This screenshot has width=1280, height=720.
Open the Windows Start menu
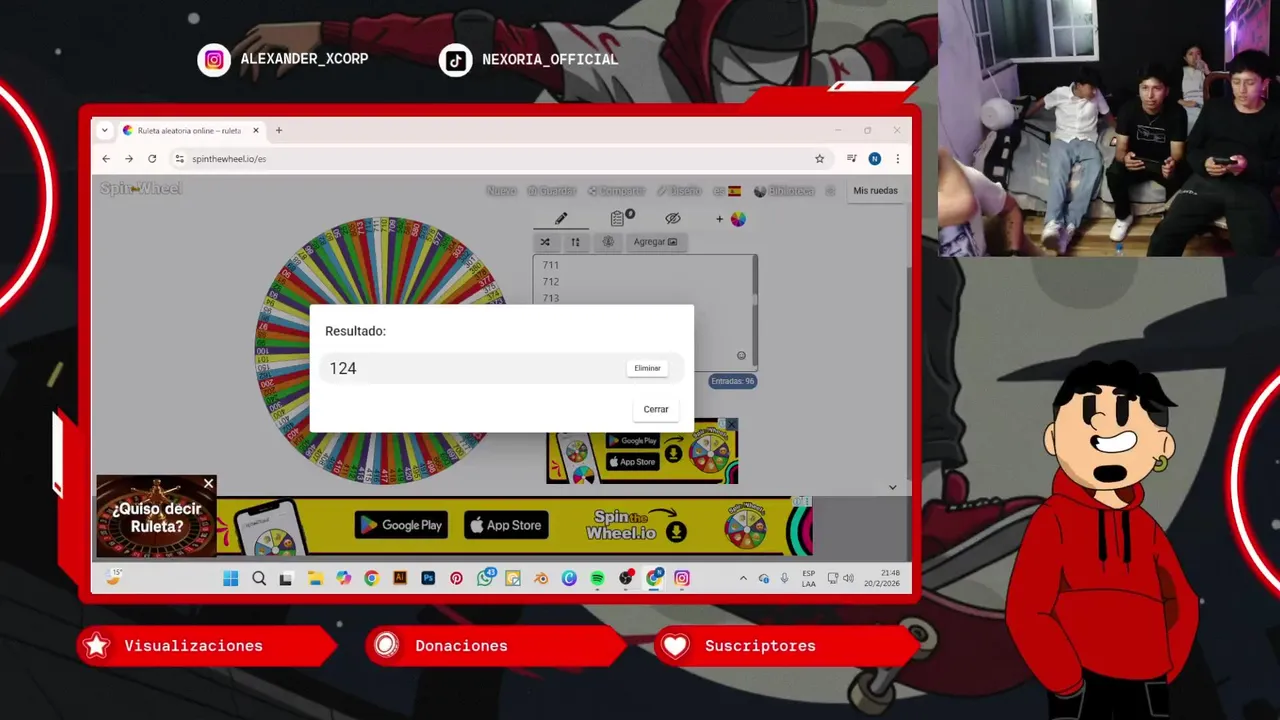click(231, 578)
